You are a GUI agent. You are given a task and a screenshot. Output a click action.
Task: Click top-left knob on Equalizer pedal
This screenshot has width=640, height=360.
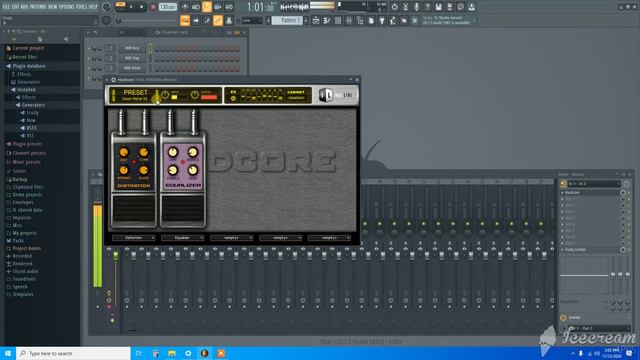(173, 152)
